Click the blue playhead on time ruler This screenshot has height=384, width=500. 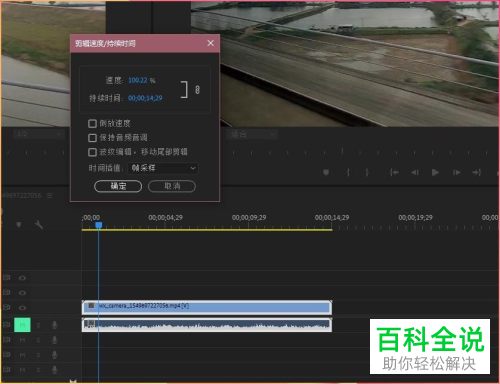99,225
